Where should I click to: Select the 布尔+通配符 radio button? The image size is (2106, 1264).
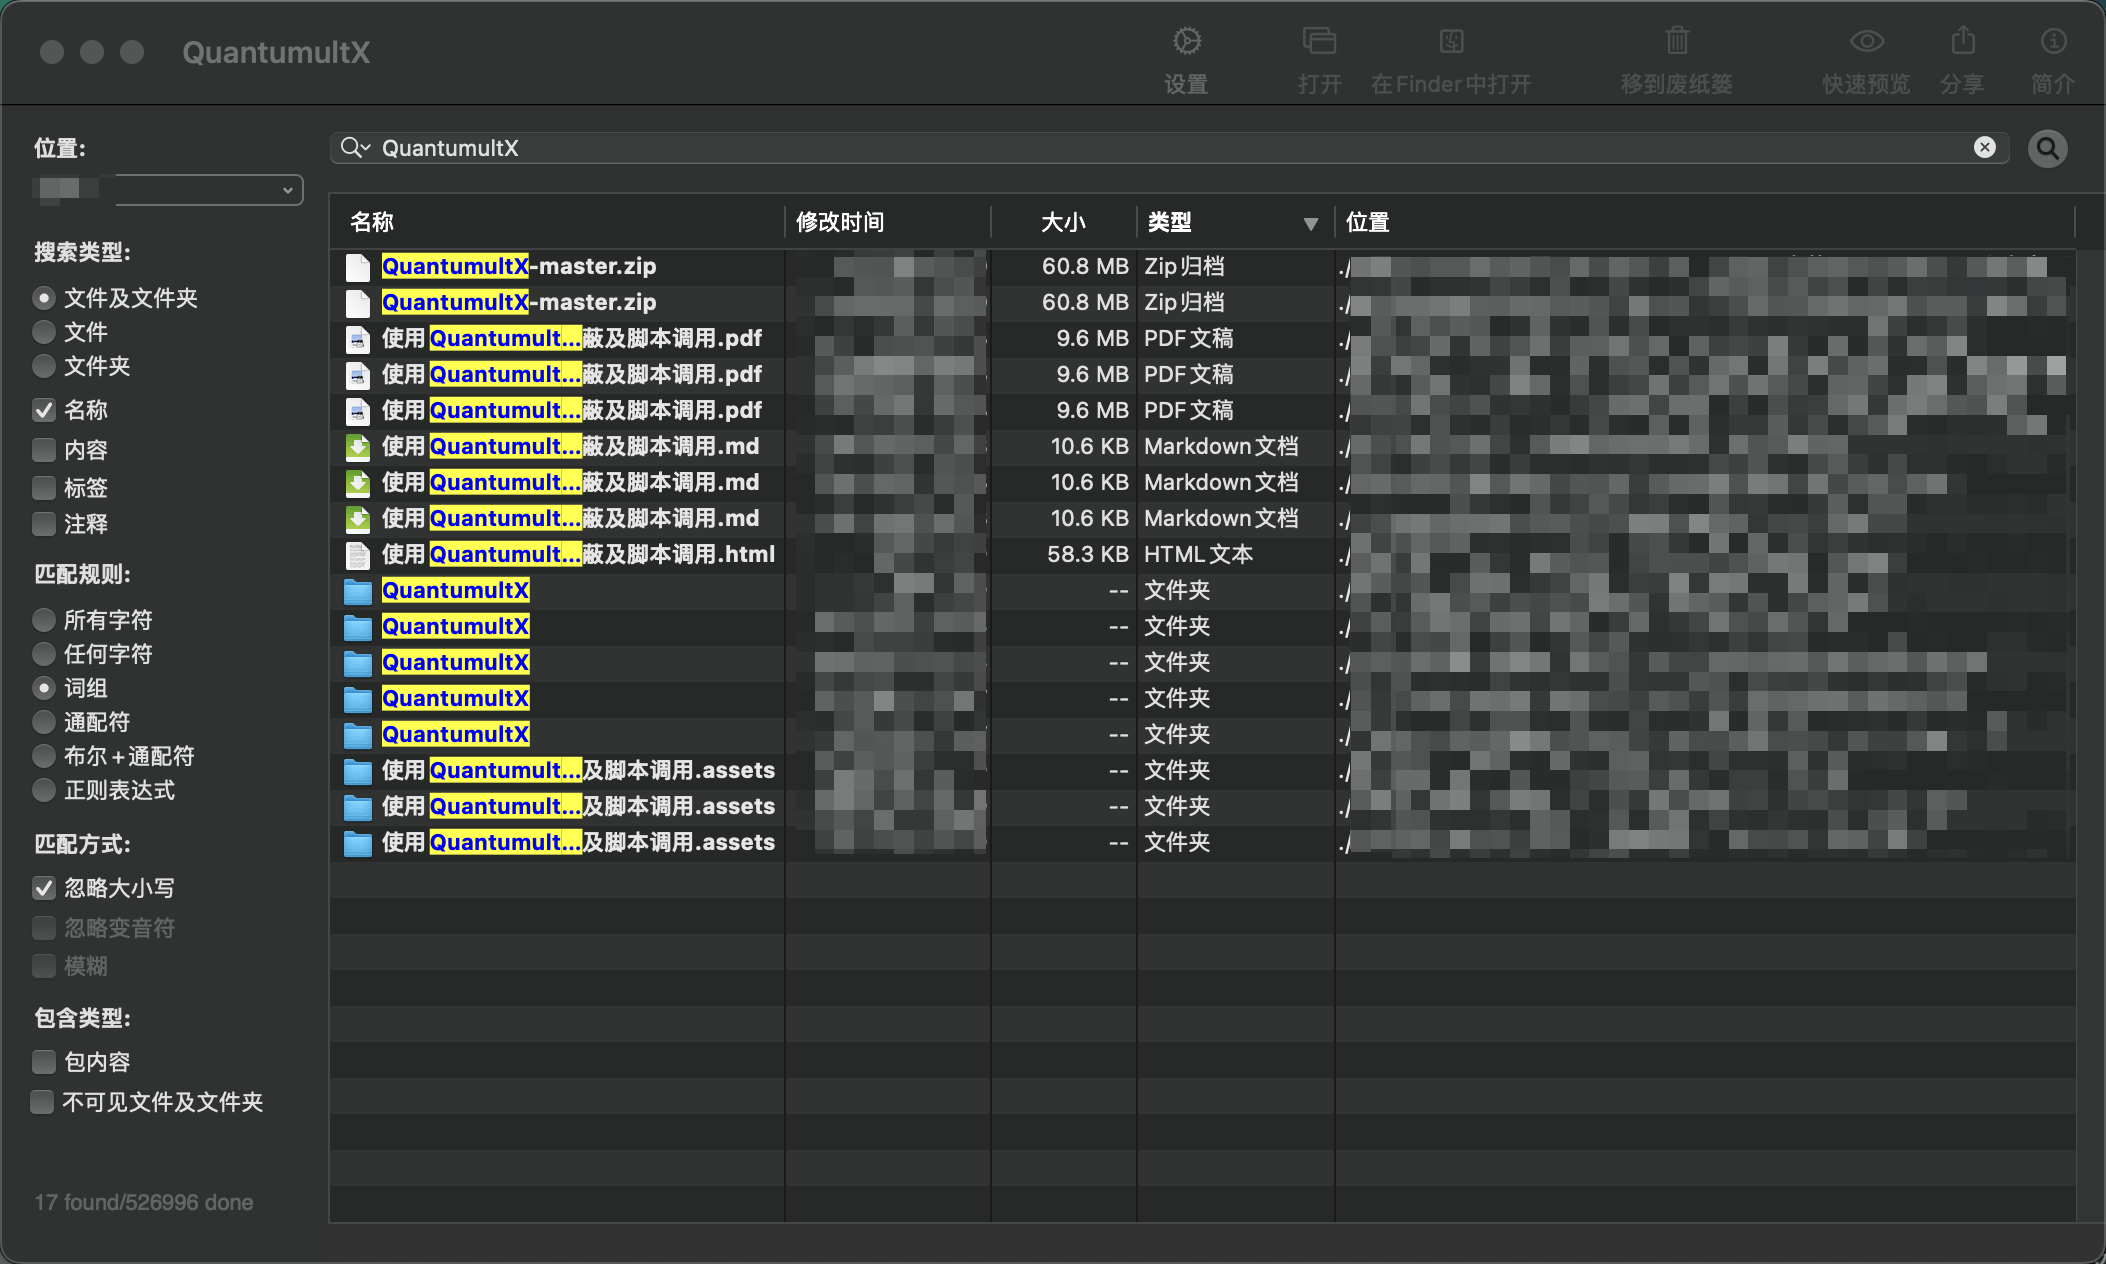[44, 756]
